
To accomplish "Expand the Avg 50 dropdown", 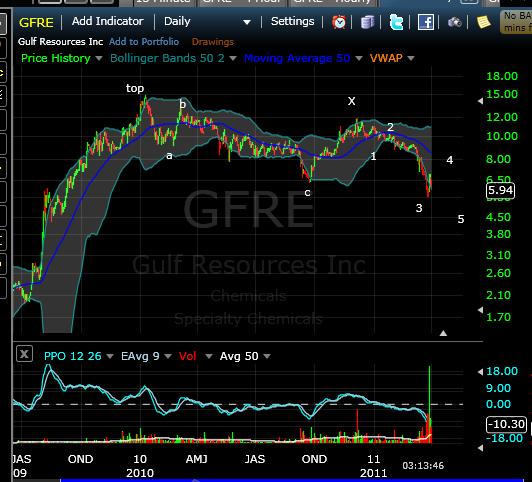I will pos(267,356).
